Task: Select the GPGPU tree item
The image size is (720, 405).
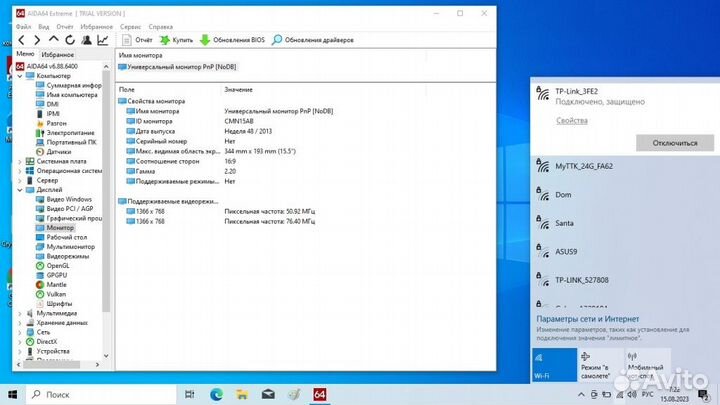Action: pos(52,275)
